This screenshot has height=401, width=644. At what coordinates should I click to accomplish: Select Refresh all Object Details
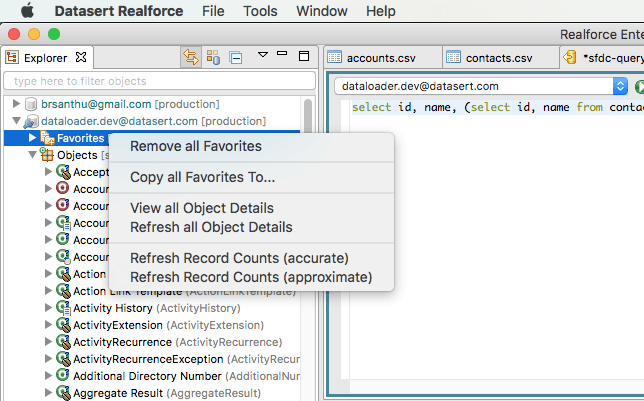coord(251,227)
